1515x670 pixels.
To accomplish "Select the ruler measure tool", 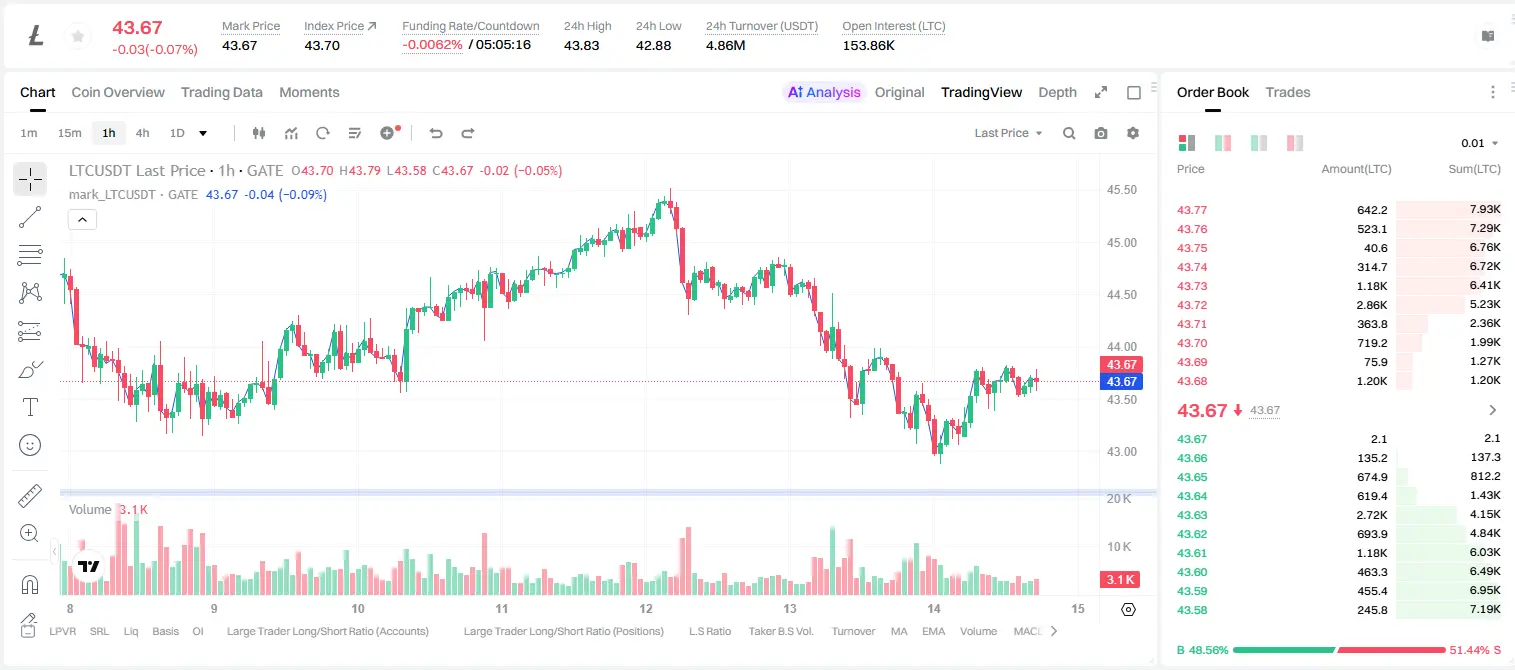I will (x=30, y=496).
